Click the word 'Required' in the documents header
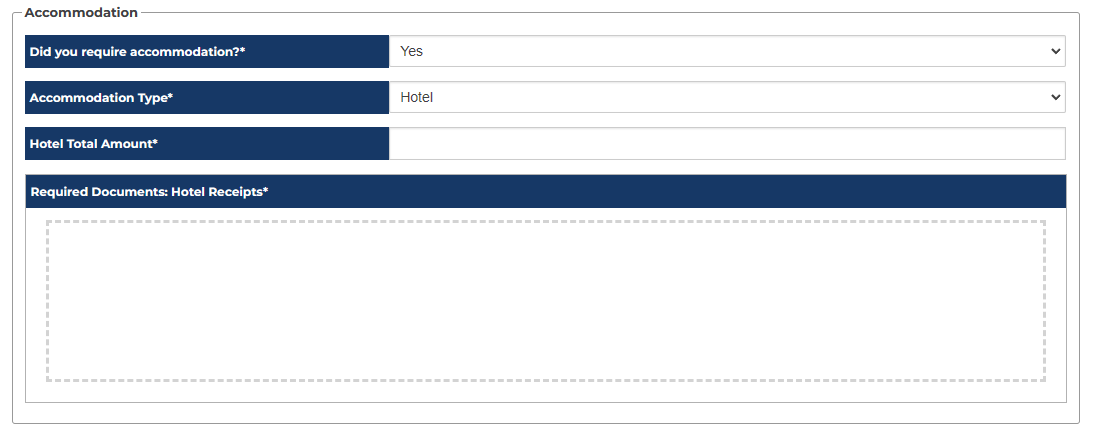 tap(60, 191)
